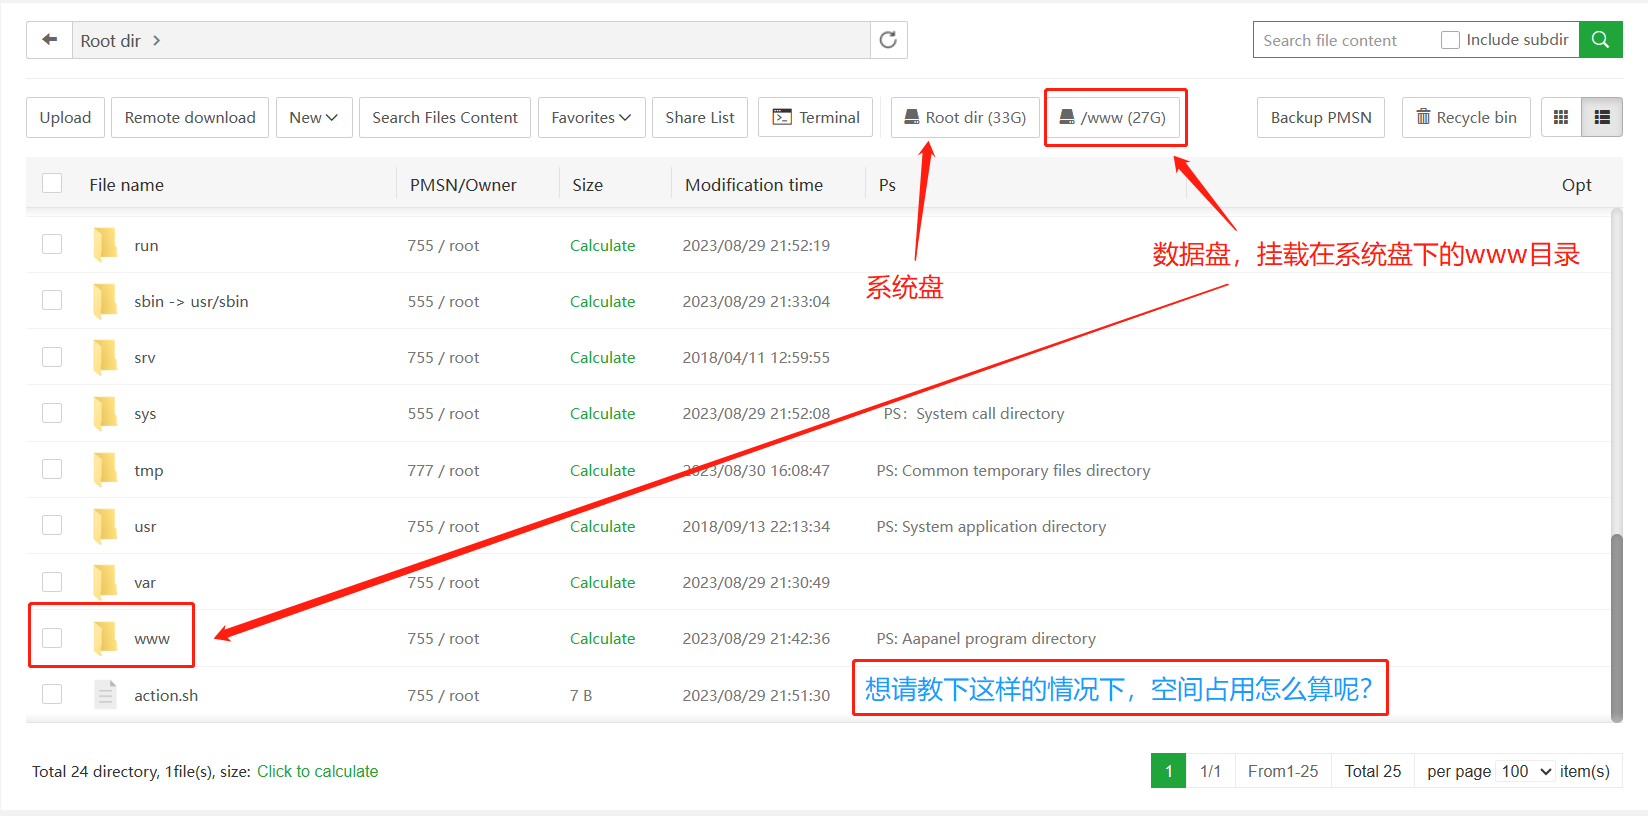The image size is (1648, 816).
Task: Change per page count dropdown
Action: tap(1525, 771)
